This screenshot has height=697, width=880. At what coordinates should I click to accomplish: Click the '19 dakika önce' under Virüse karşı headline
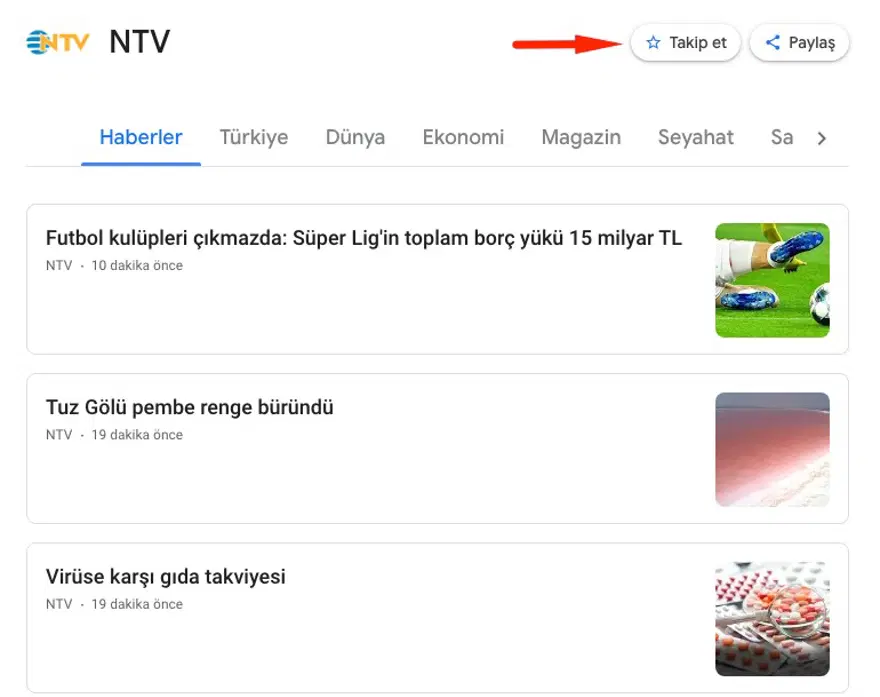click(x=137, y=604)
